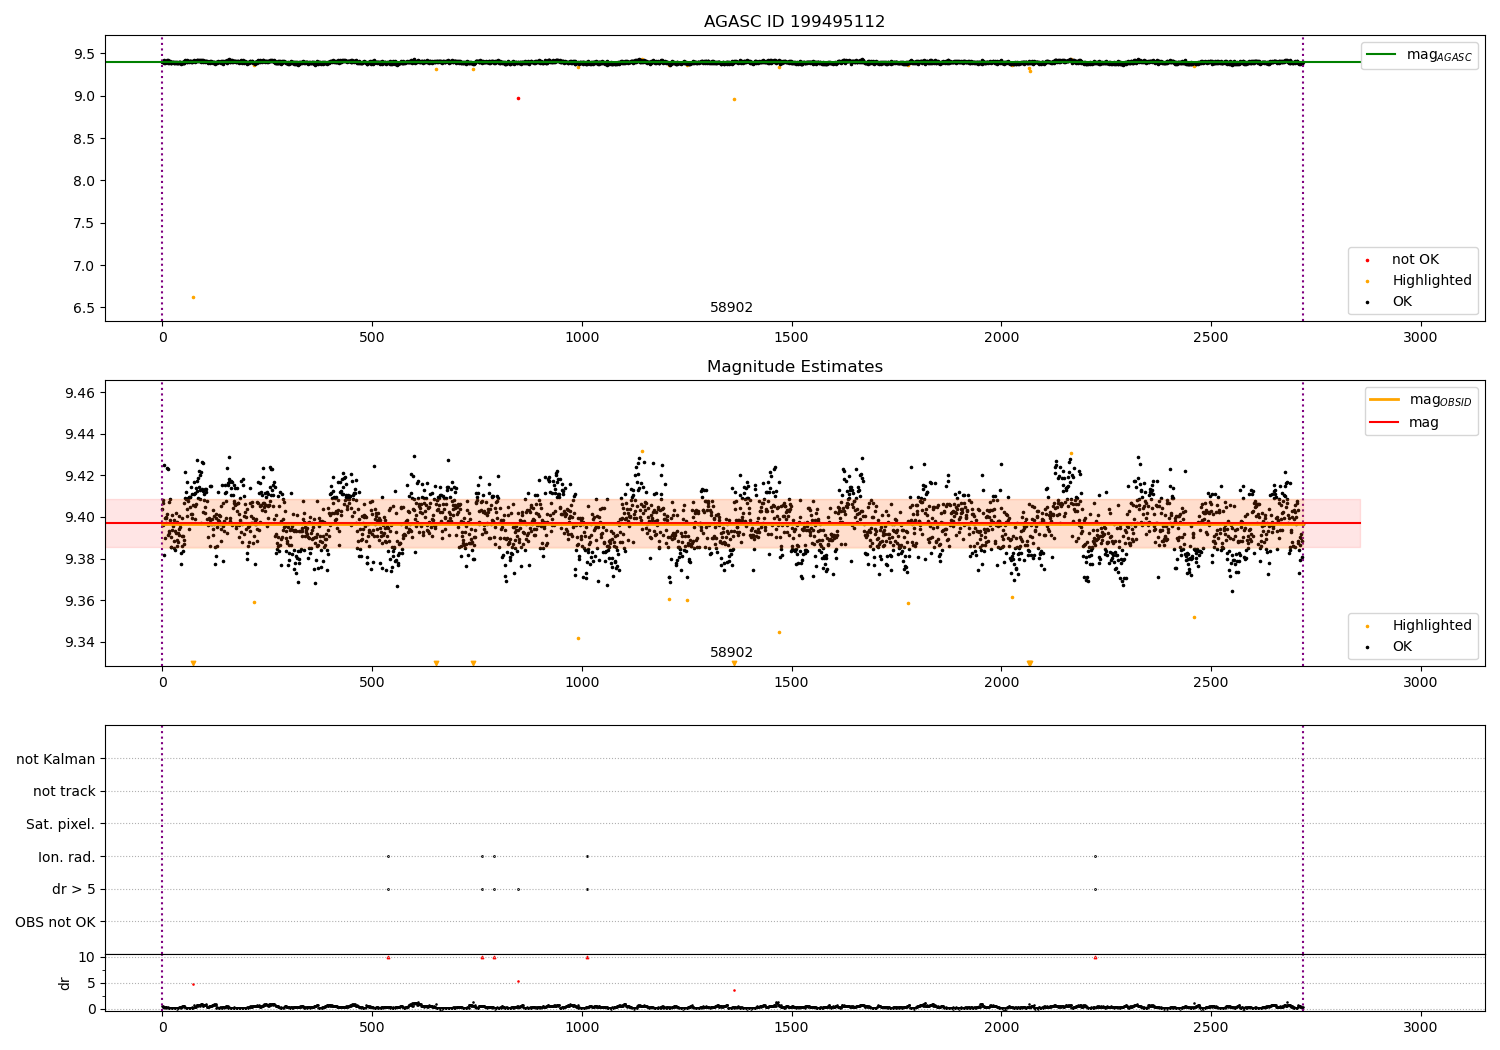Click the 'dr > 5' axis label
The image size is (1500, 1050).
point(74,889)
